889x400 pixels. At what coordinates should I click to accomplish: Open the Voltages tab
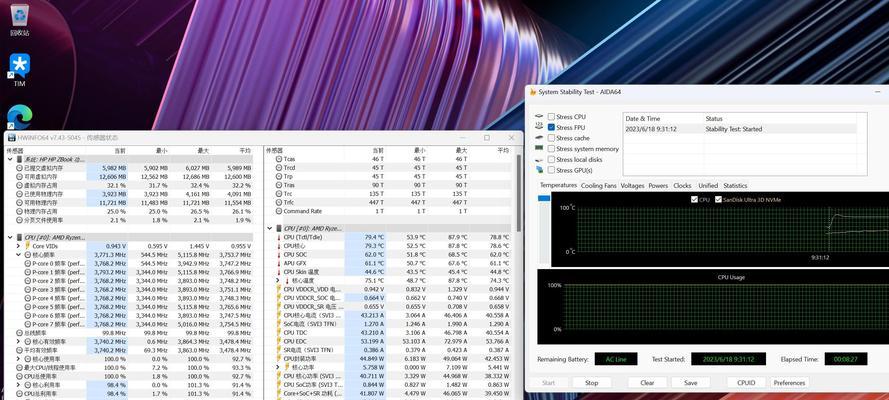click(632, 185)
